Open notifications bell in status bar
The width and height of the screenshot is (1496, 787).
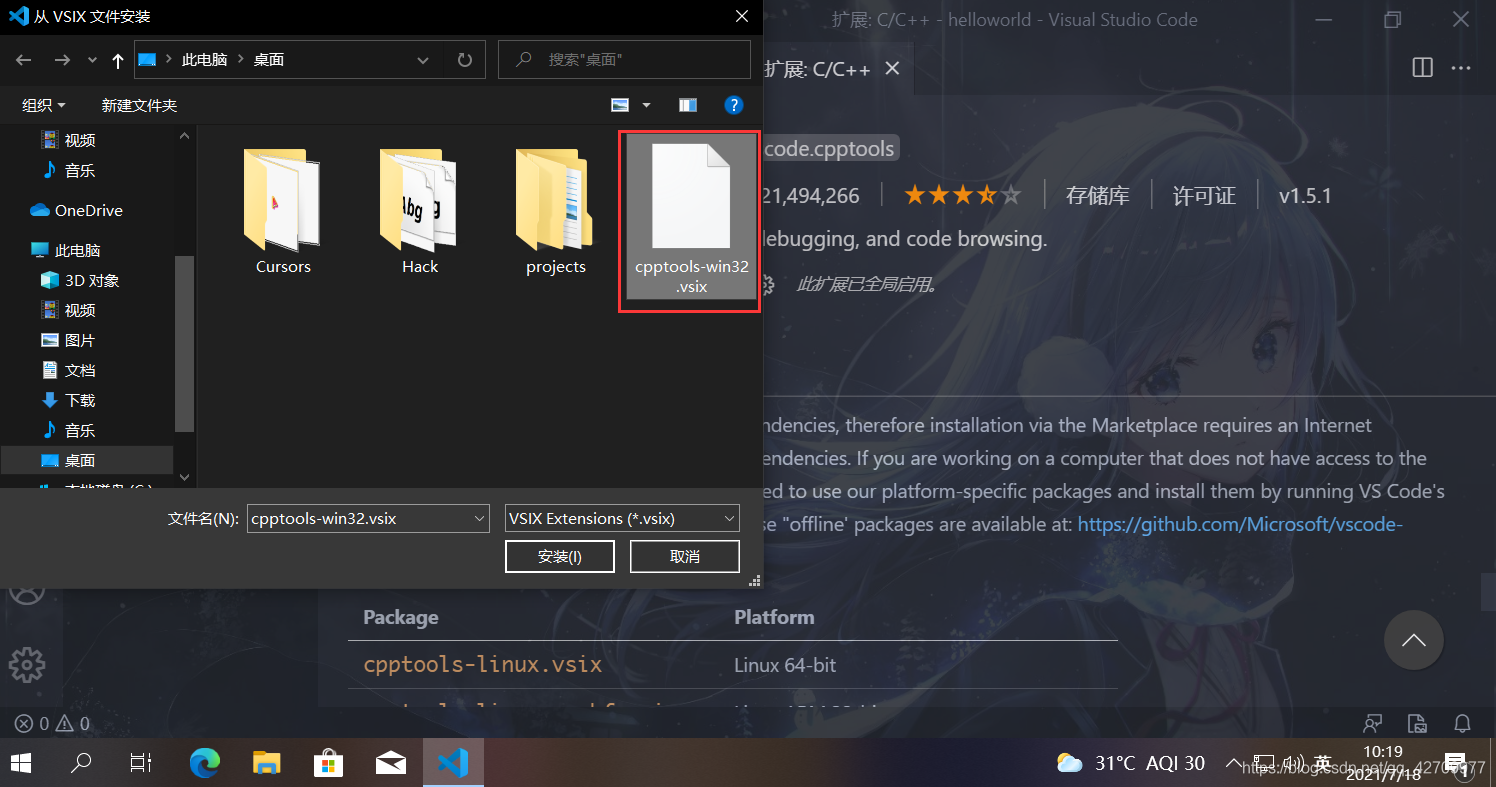click(x=1461, y=723)
